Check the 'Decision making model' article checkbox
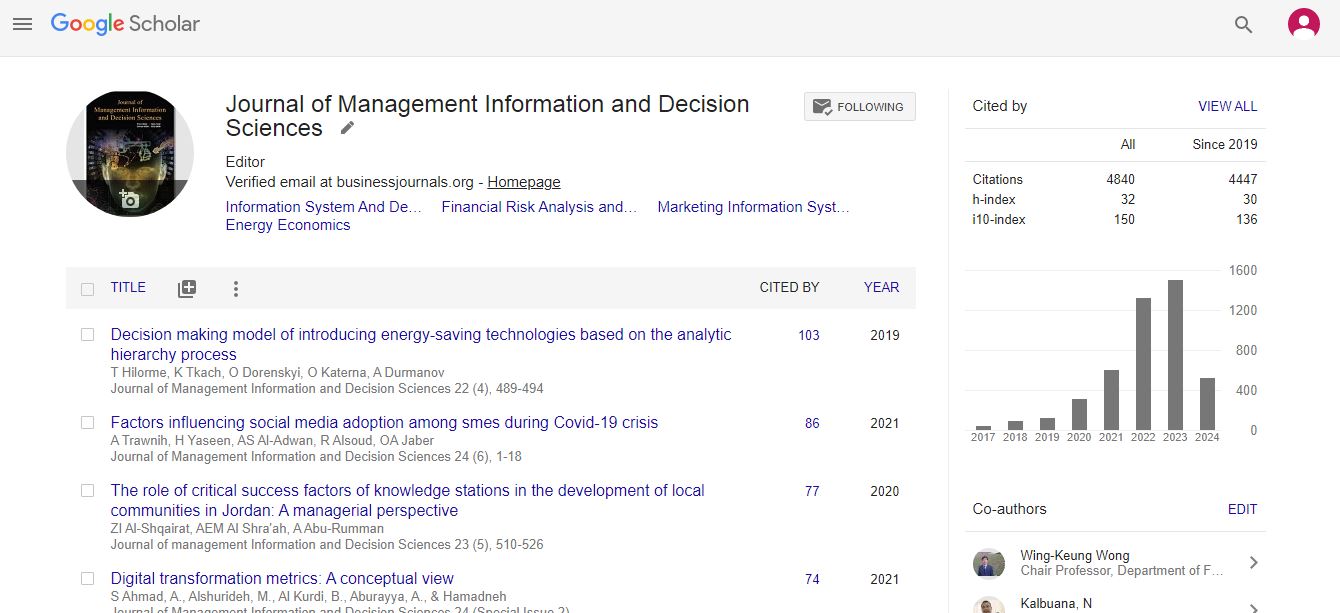 (x=87, y=335)
